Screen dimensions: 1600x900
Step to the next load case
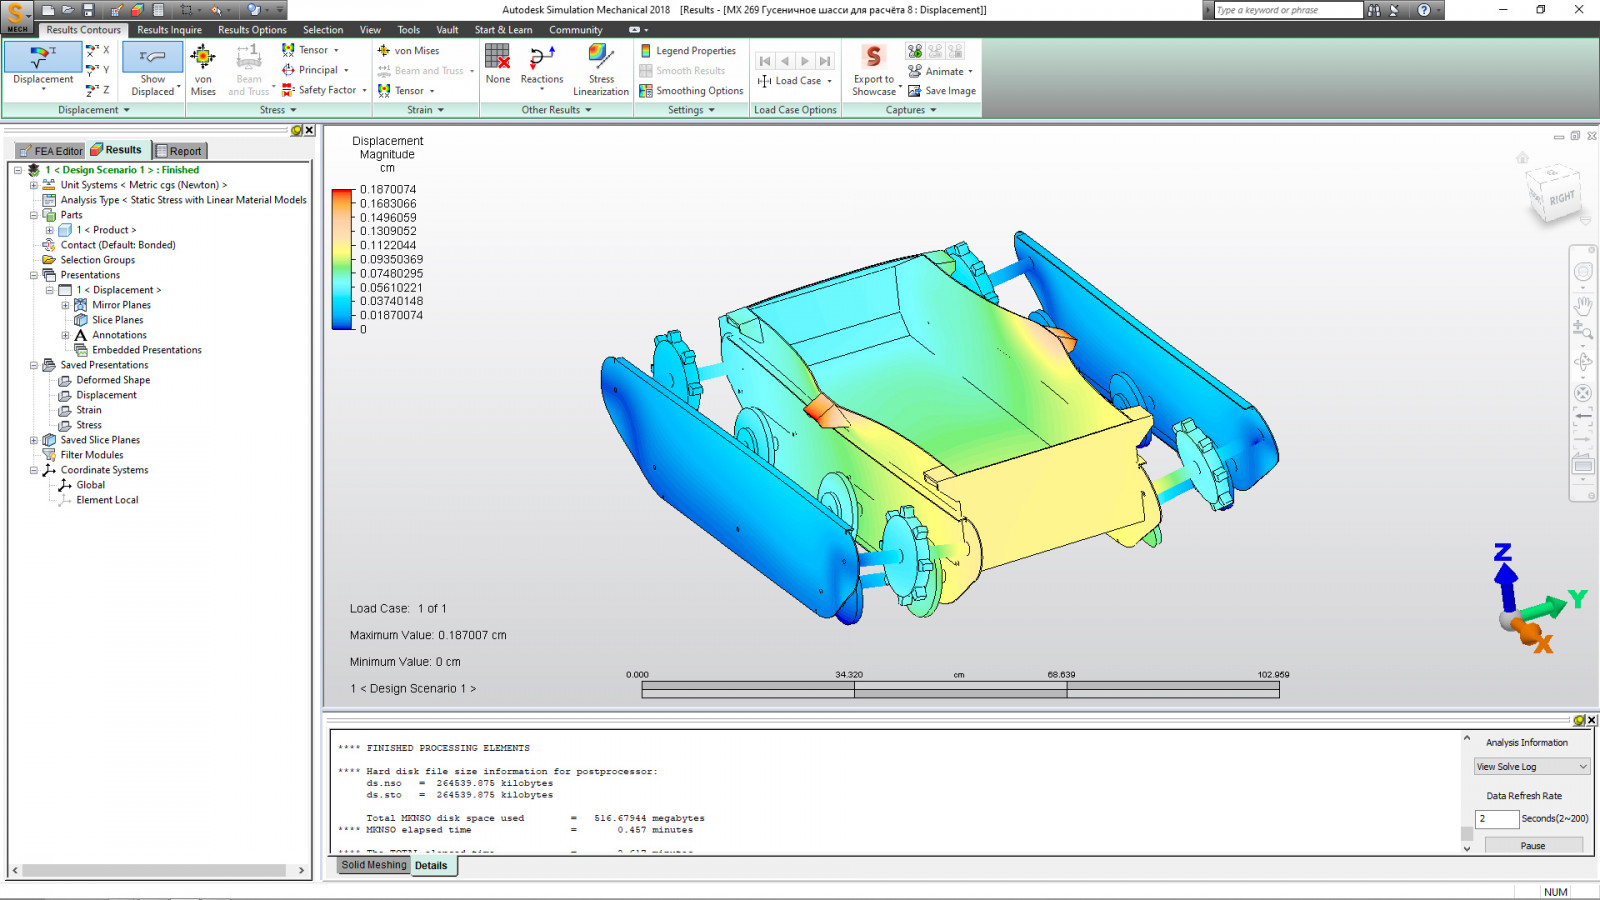tap(805, 61)
